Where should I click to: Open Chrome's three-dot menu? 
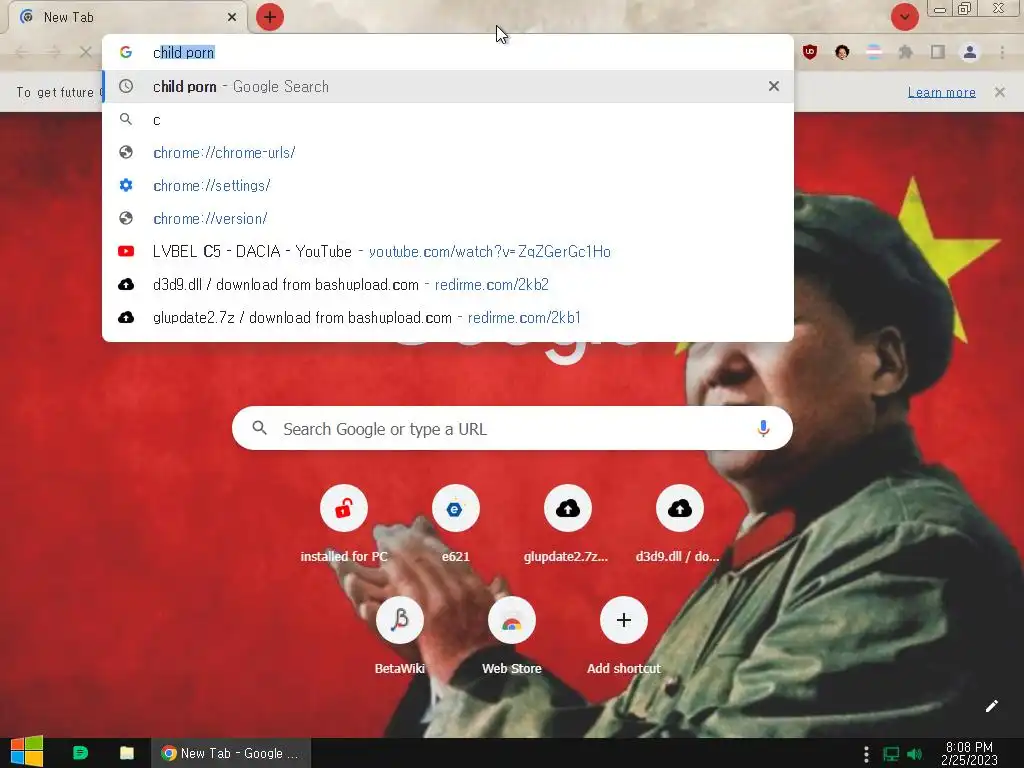pos(1002,52)
